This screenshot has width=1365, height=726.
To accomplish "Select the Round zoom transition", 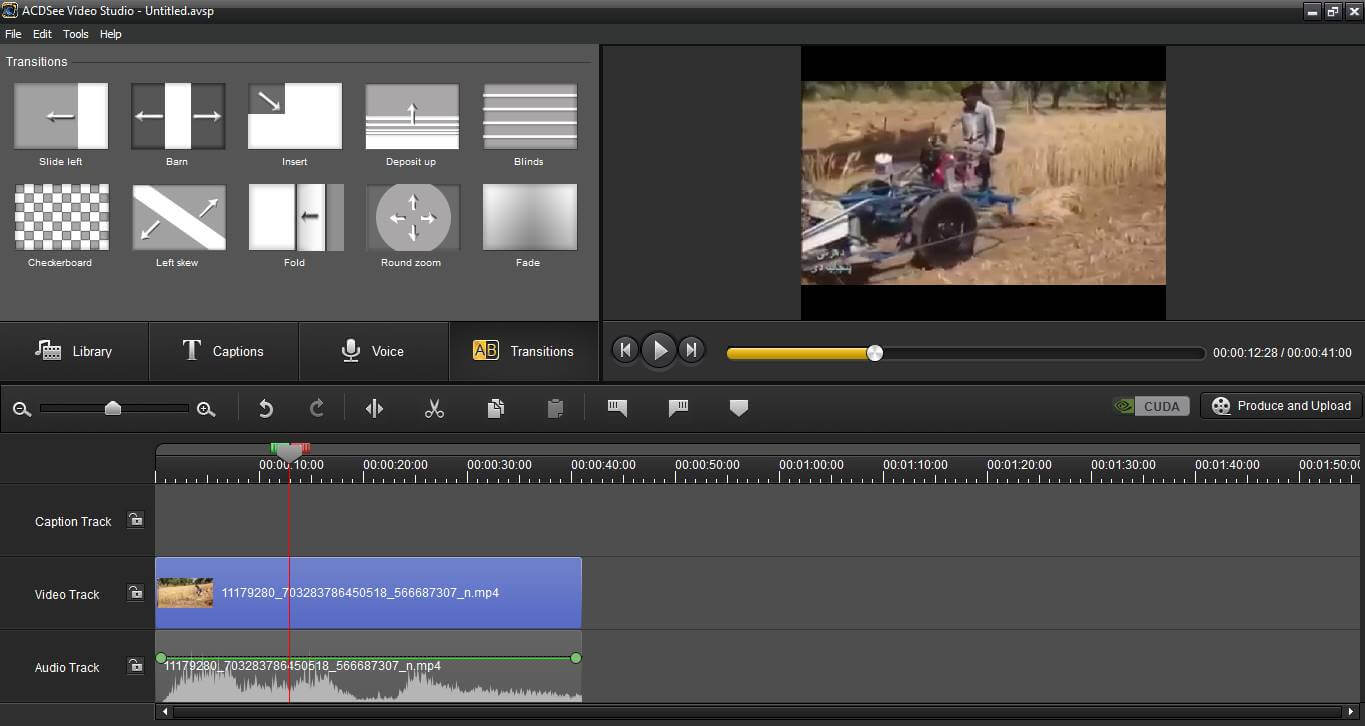I will [412, 217].
